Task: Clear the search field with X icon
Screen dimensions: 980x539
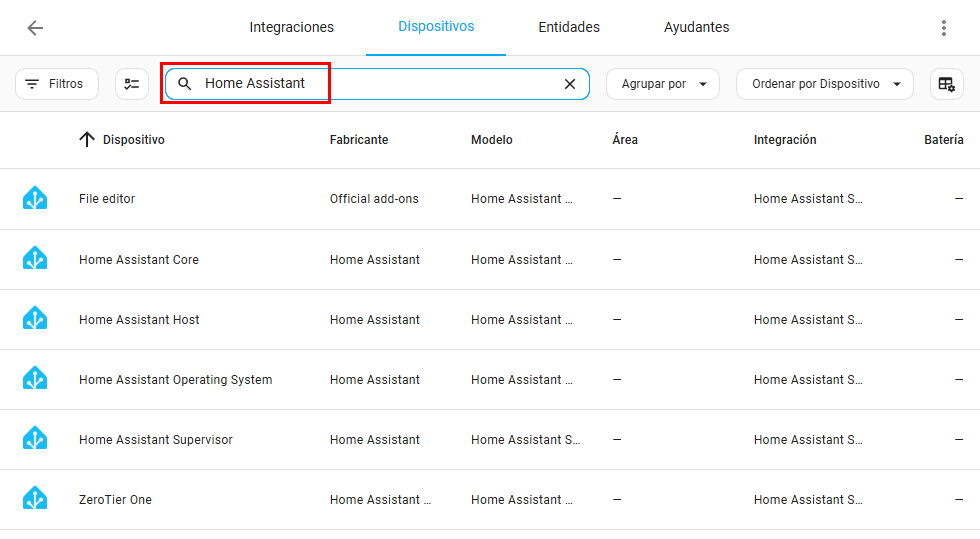Action: (x=570, y=84)
